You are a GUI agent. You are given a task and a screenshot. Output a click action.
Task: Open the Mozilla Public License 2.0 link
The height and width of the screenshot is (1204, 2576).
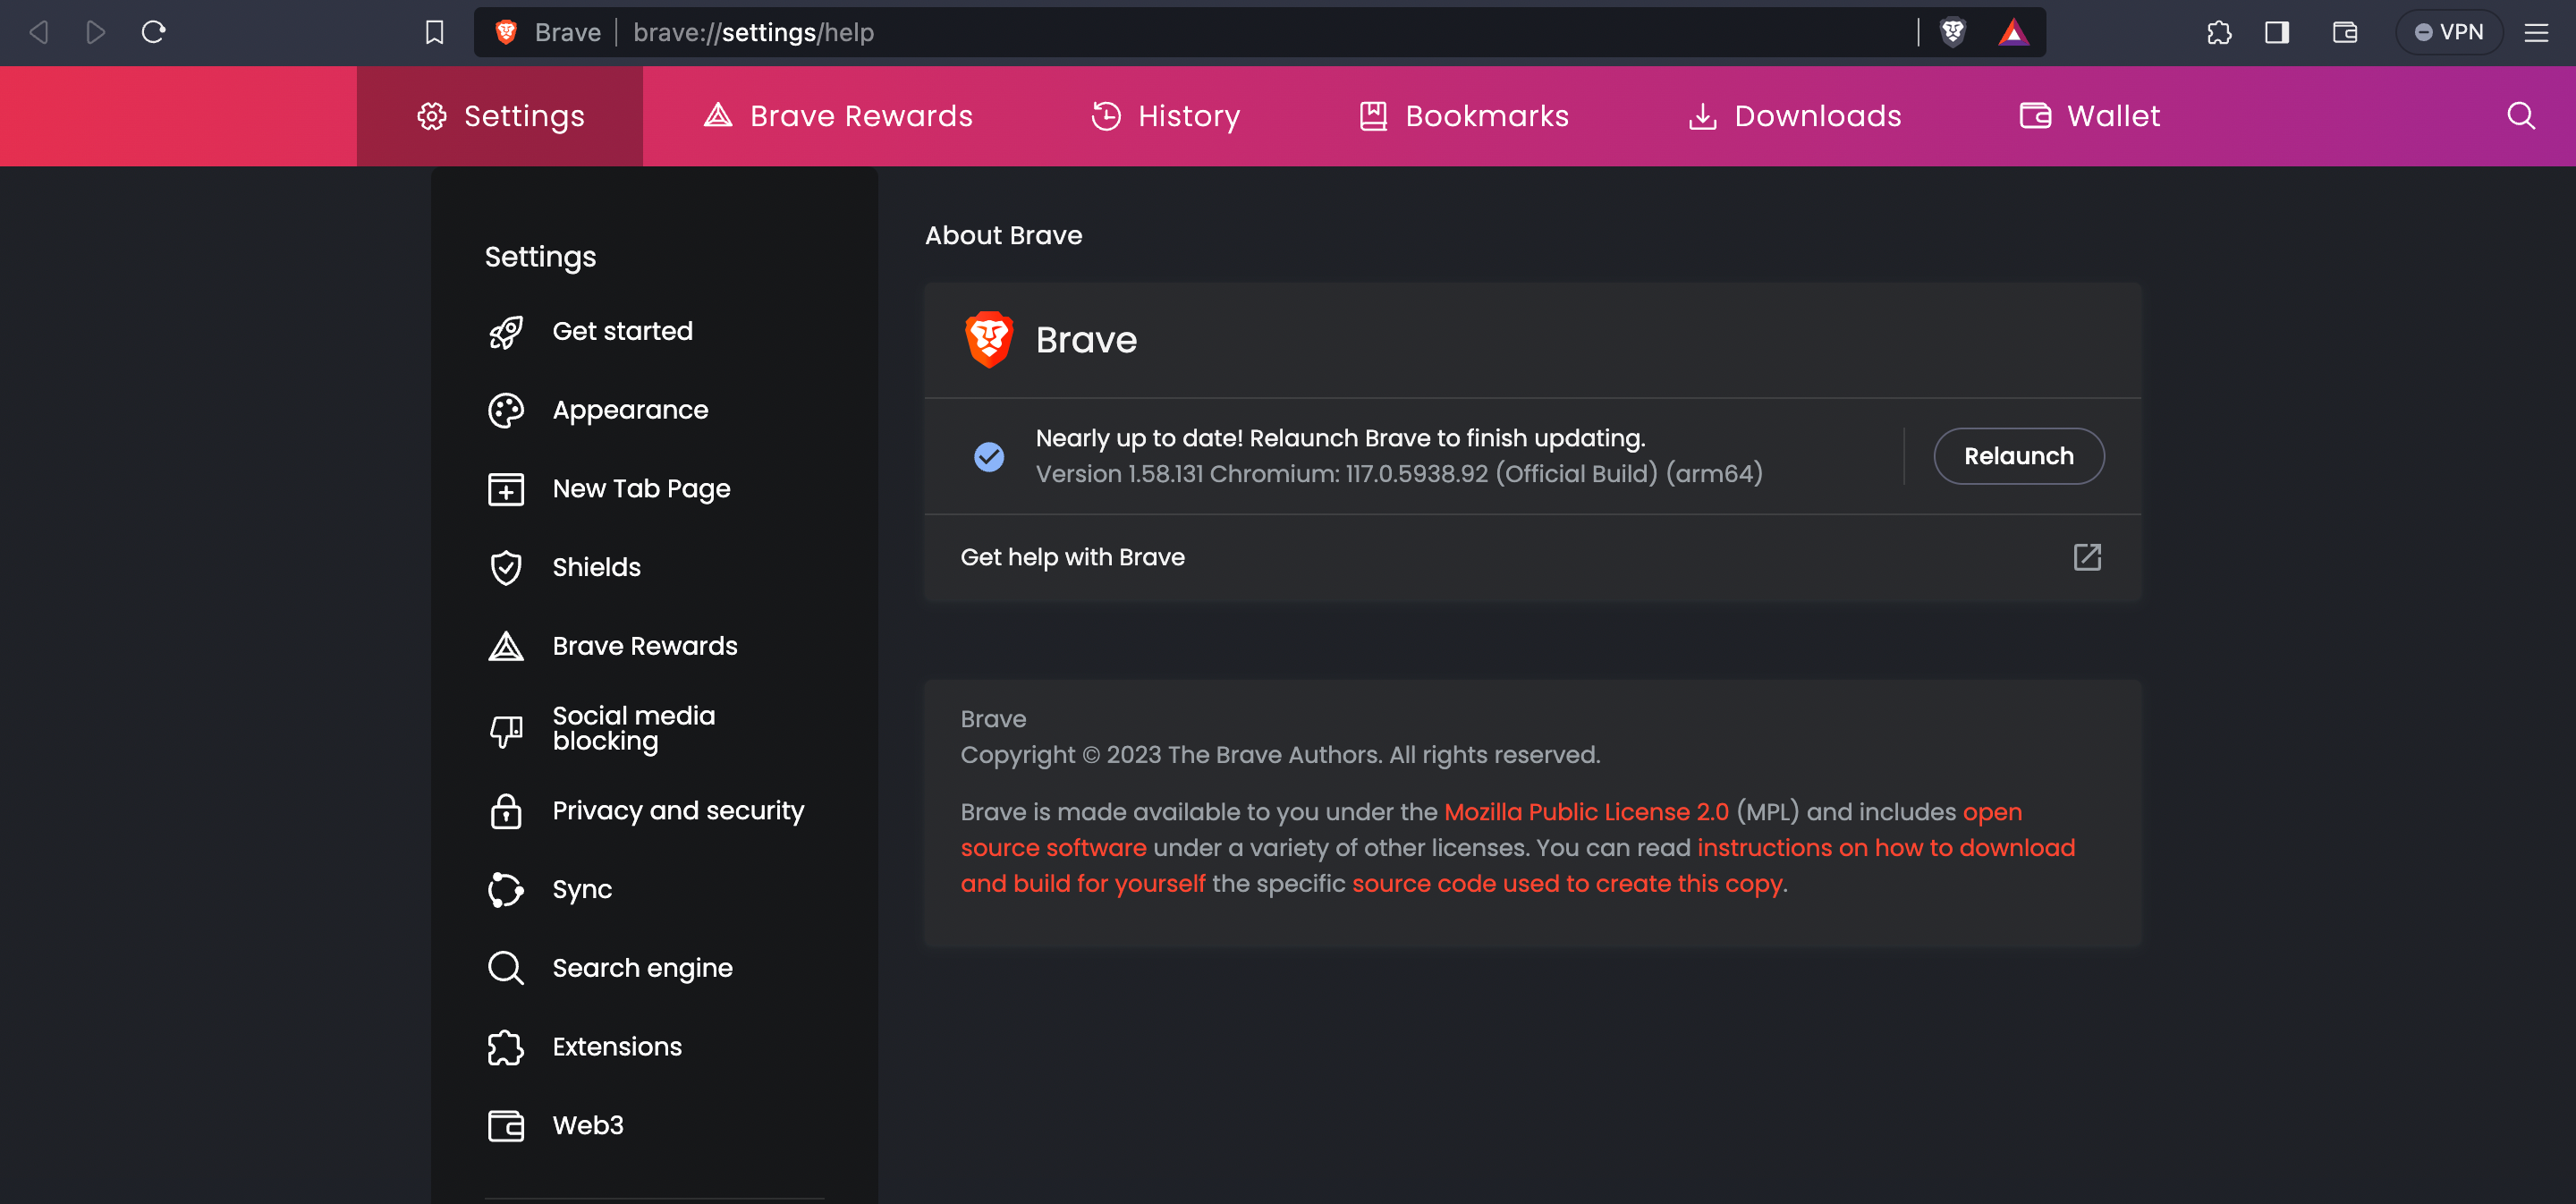(x=1586, y=812)
